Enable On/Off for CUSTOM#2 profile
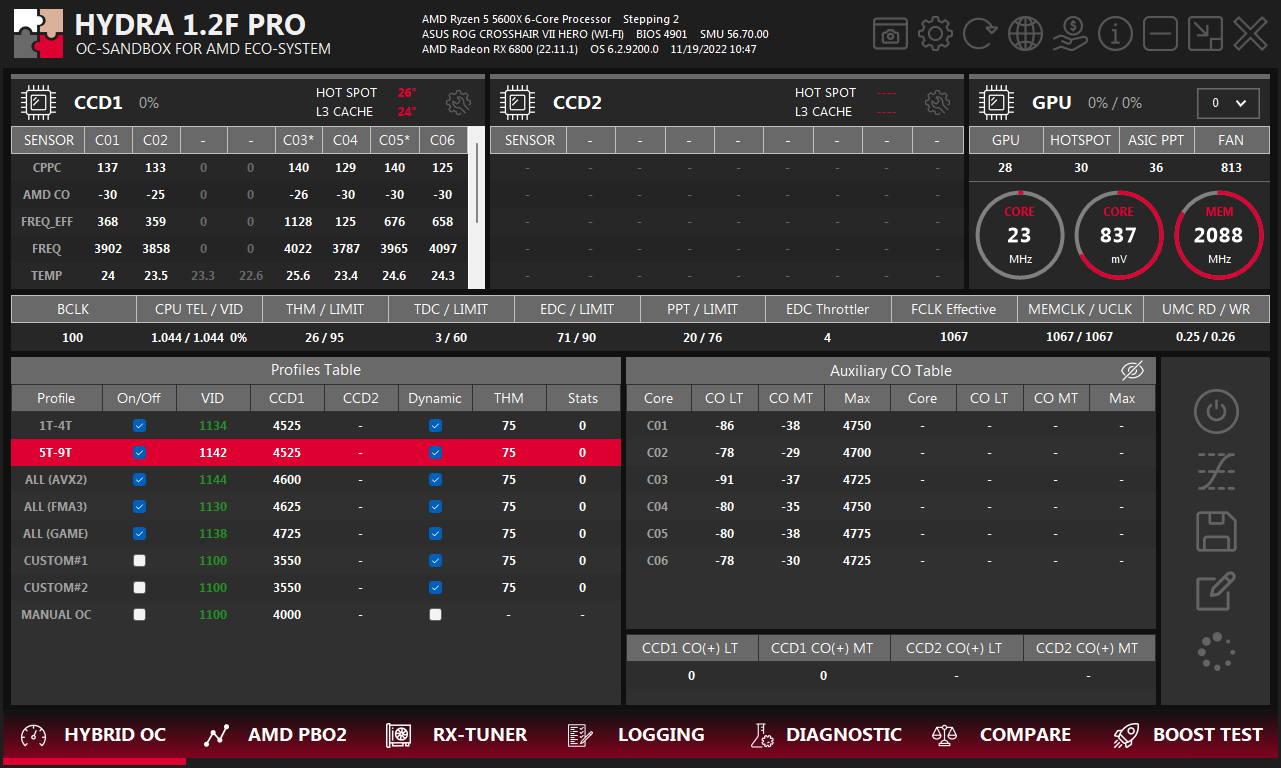The height and width of the screenshot is (768, 1281). (139, 587)
